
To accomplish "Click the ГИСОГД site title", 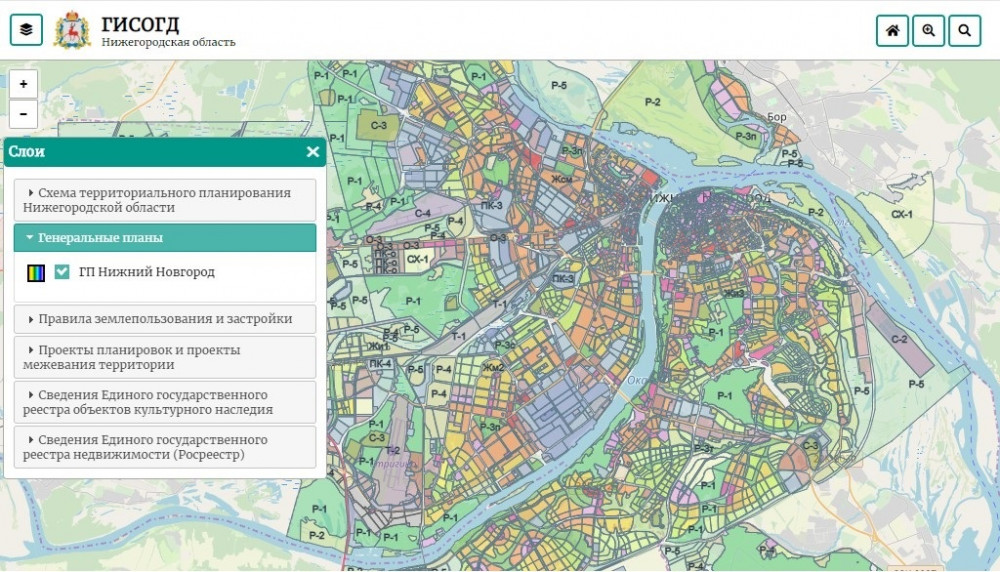I will tap(141, 24).
